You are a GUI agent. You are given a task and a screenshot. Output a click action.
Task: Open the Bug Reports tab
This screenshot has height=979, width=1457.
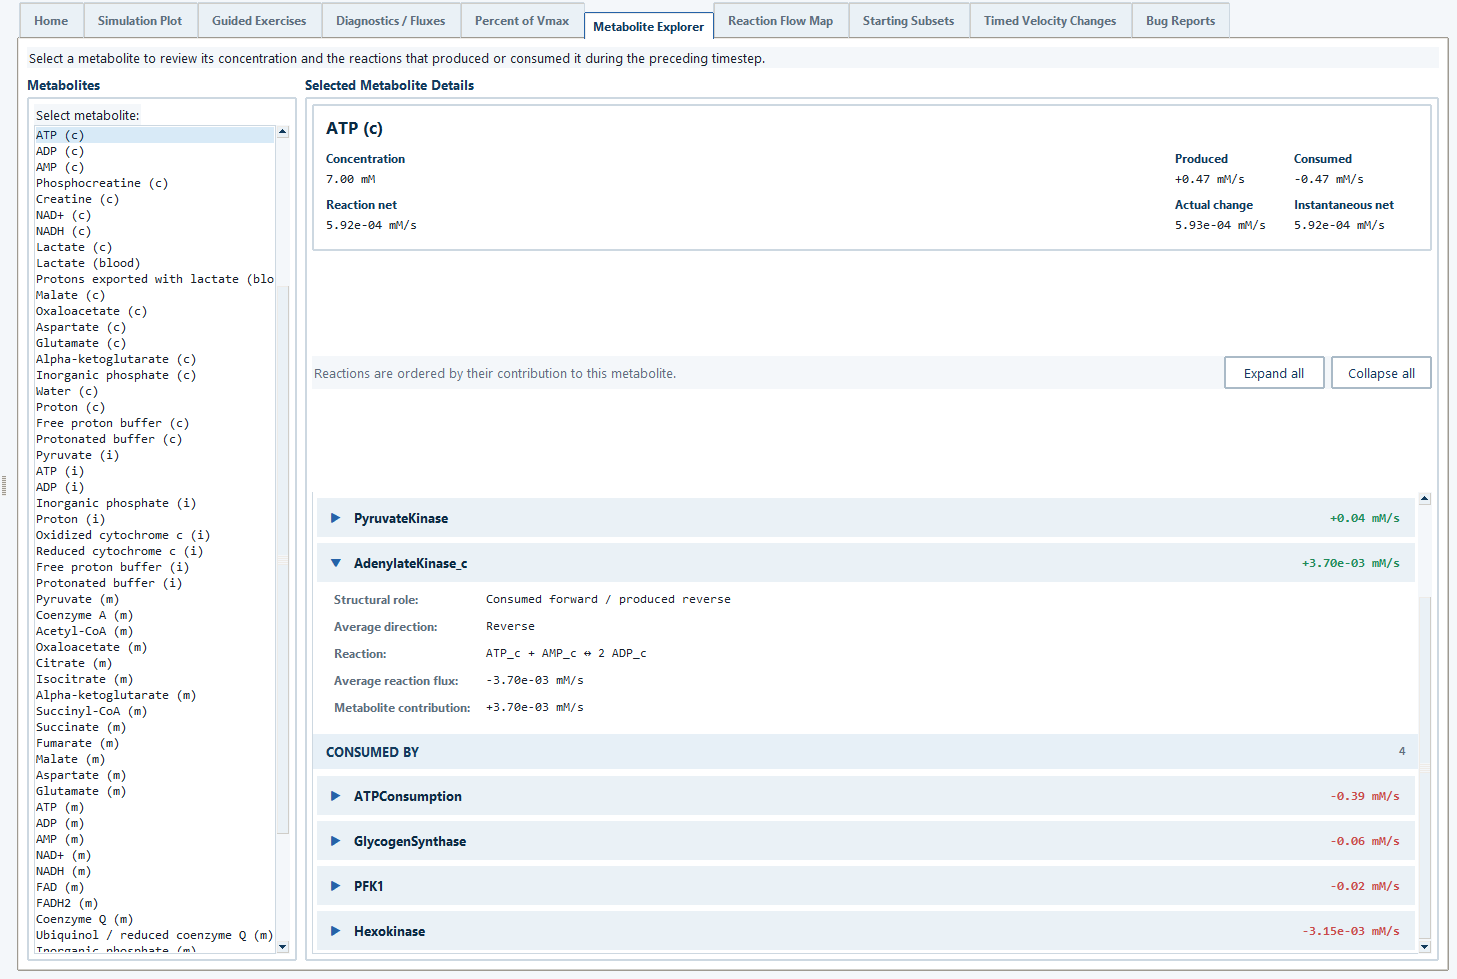pos(1180,21)
